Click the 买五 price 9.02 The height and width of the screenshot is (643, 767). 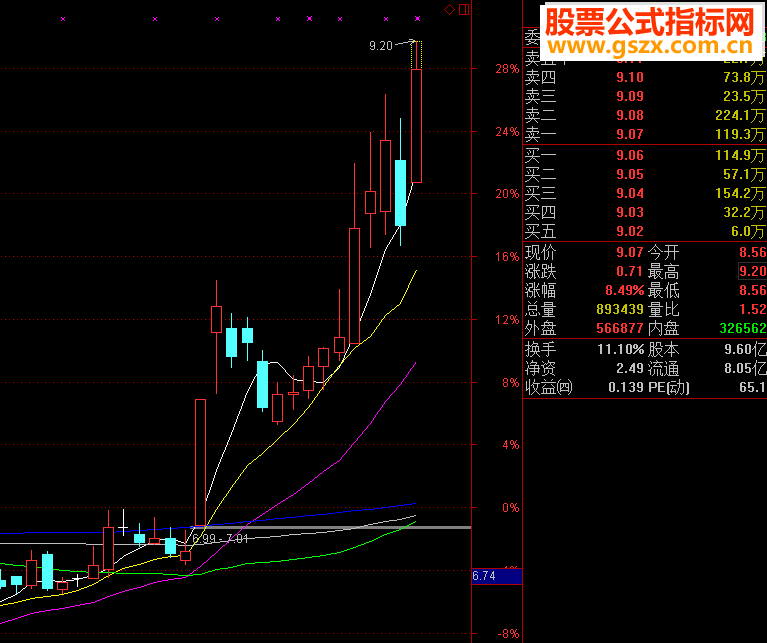(630, 231)
